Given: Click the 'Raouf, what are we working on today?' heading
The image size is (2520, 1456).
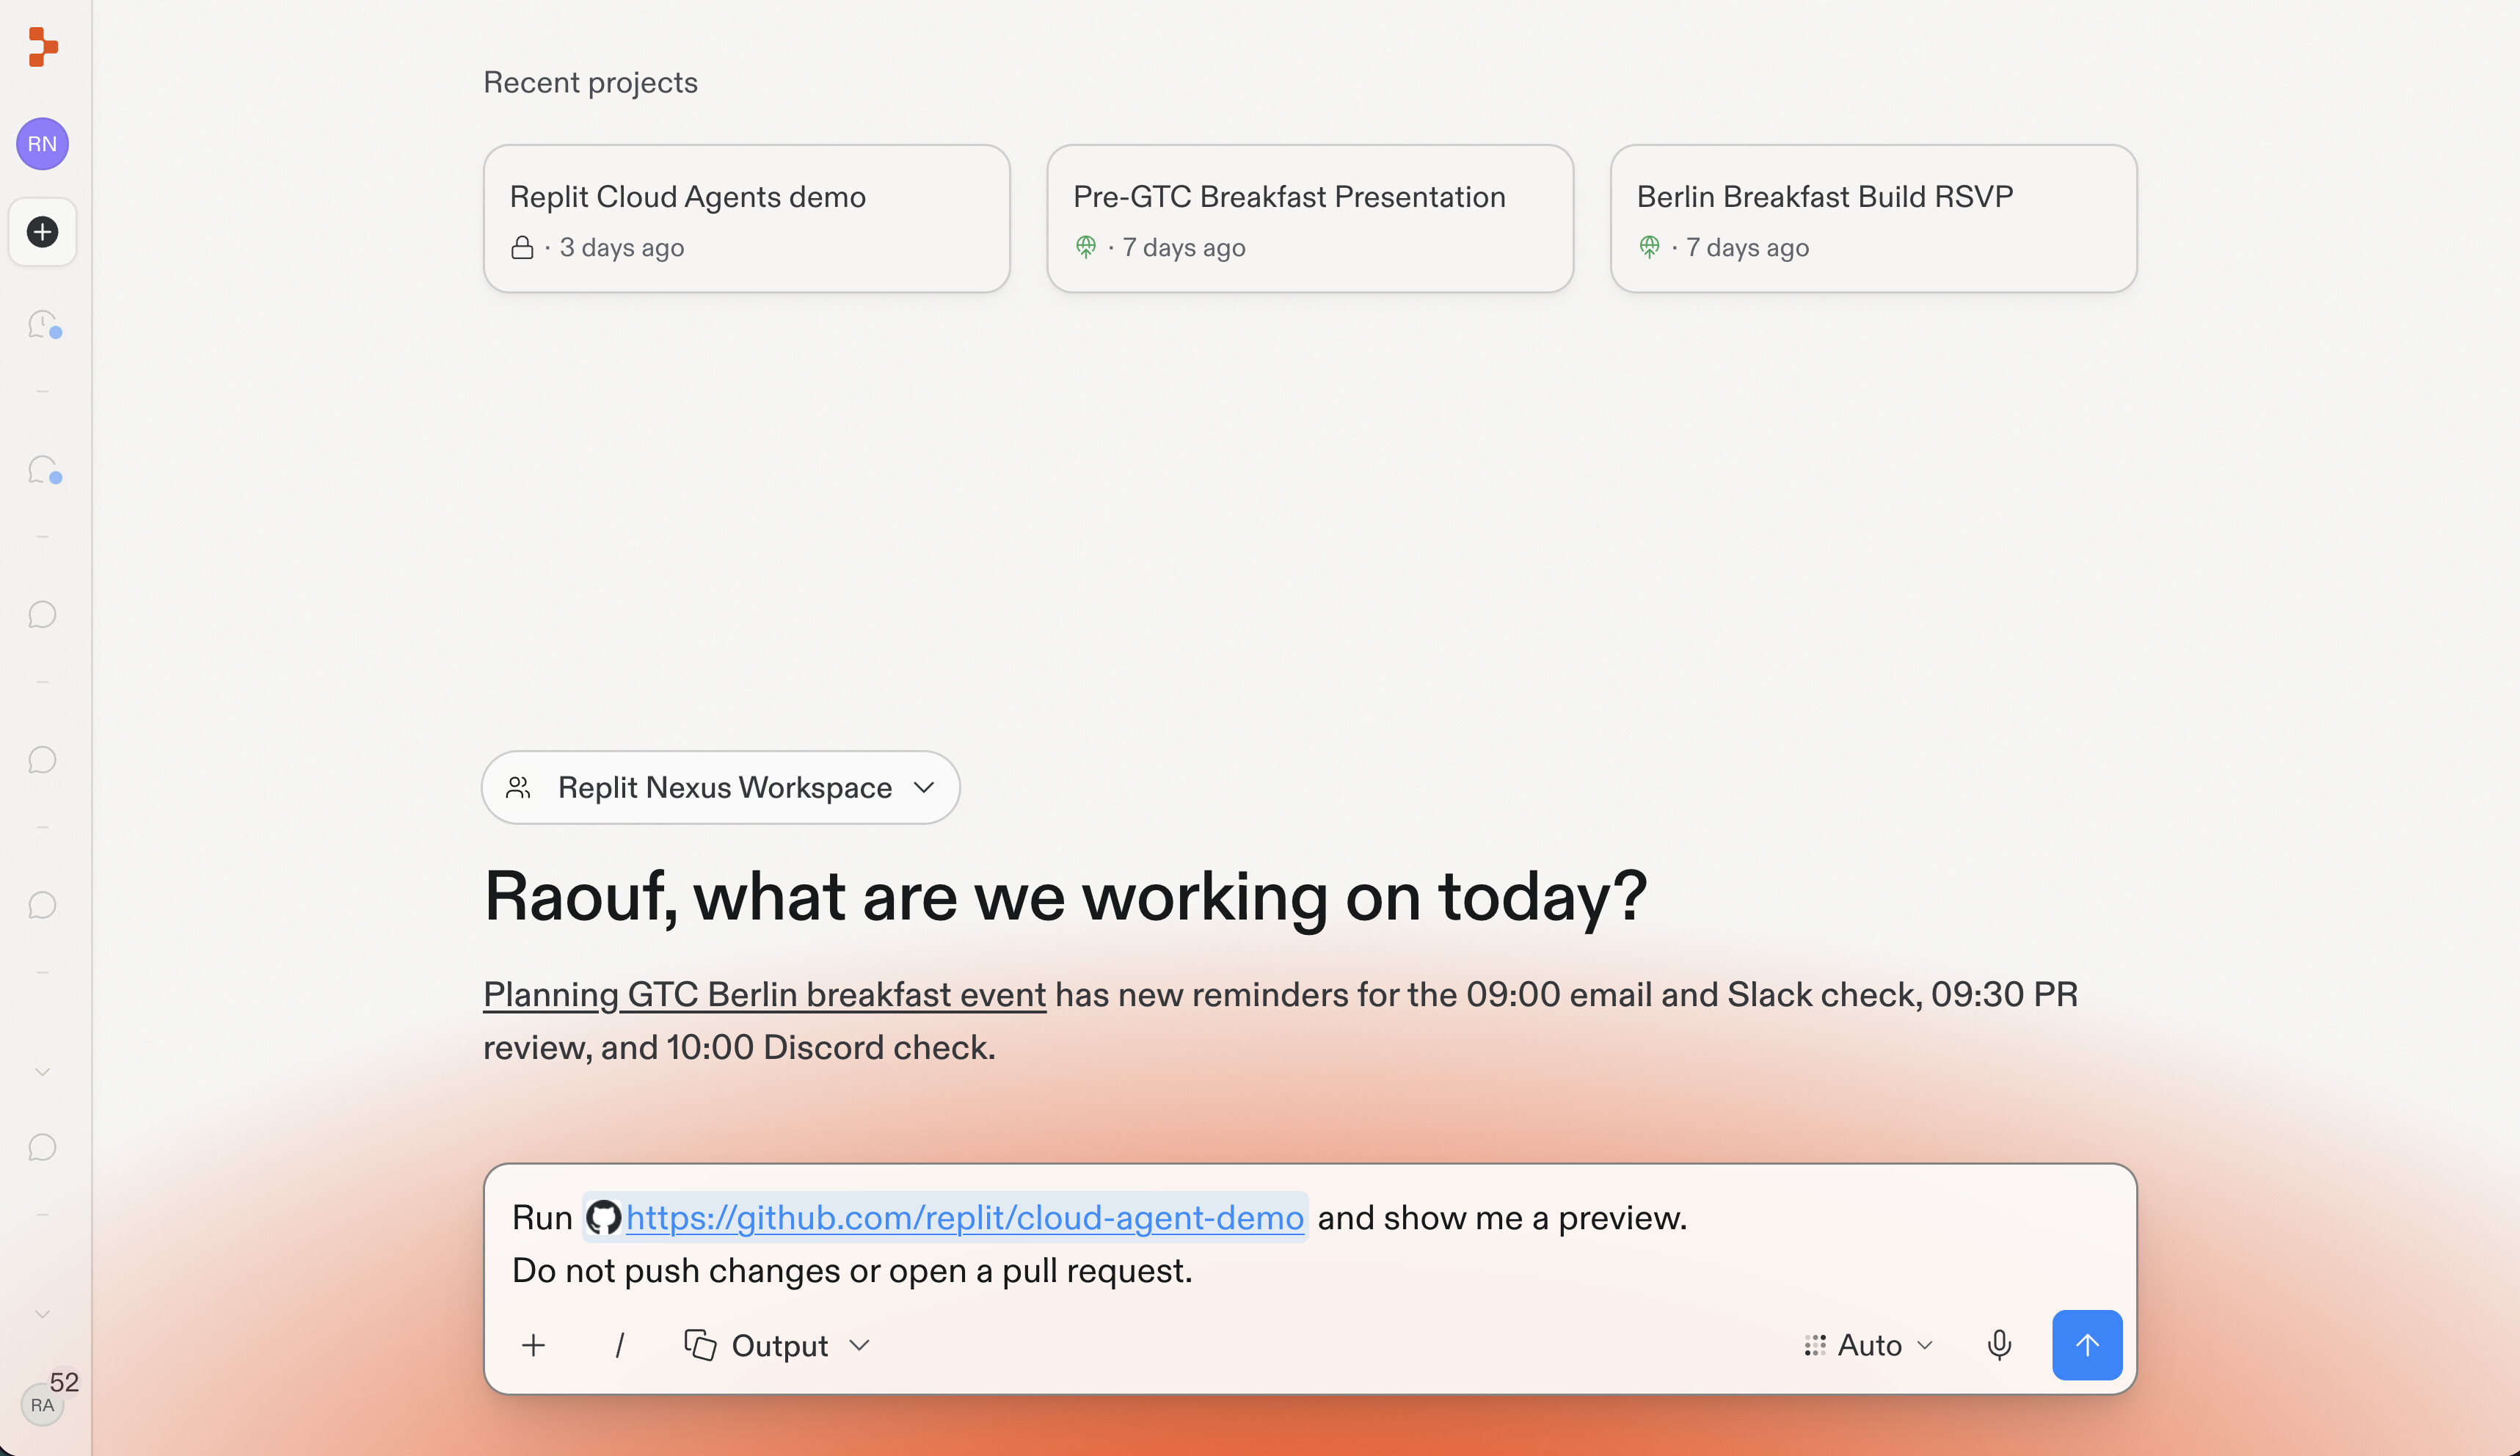Looking at the screenshot, I should click(1065, 896).
